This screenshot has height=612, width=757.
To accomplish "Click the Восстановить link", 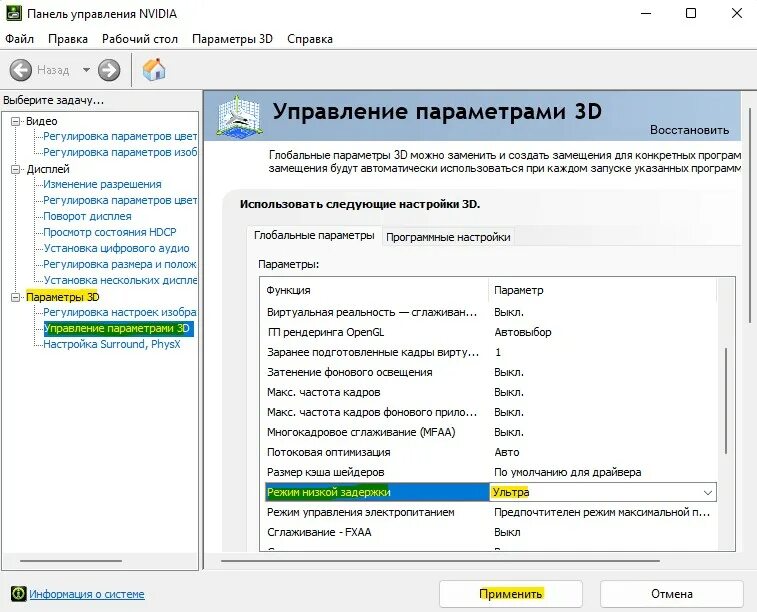I will [689, 130].
